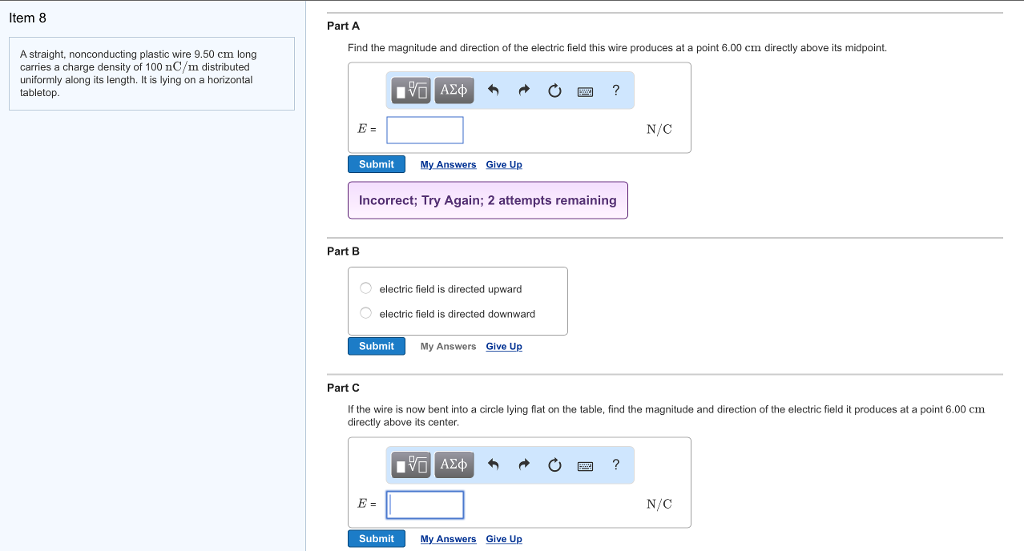Open the math templates button in Part A
The image size is (1024, 551).
pyautogui.click(x=412, y=91)
